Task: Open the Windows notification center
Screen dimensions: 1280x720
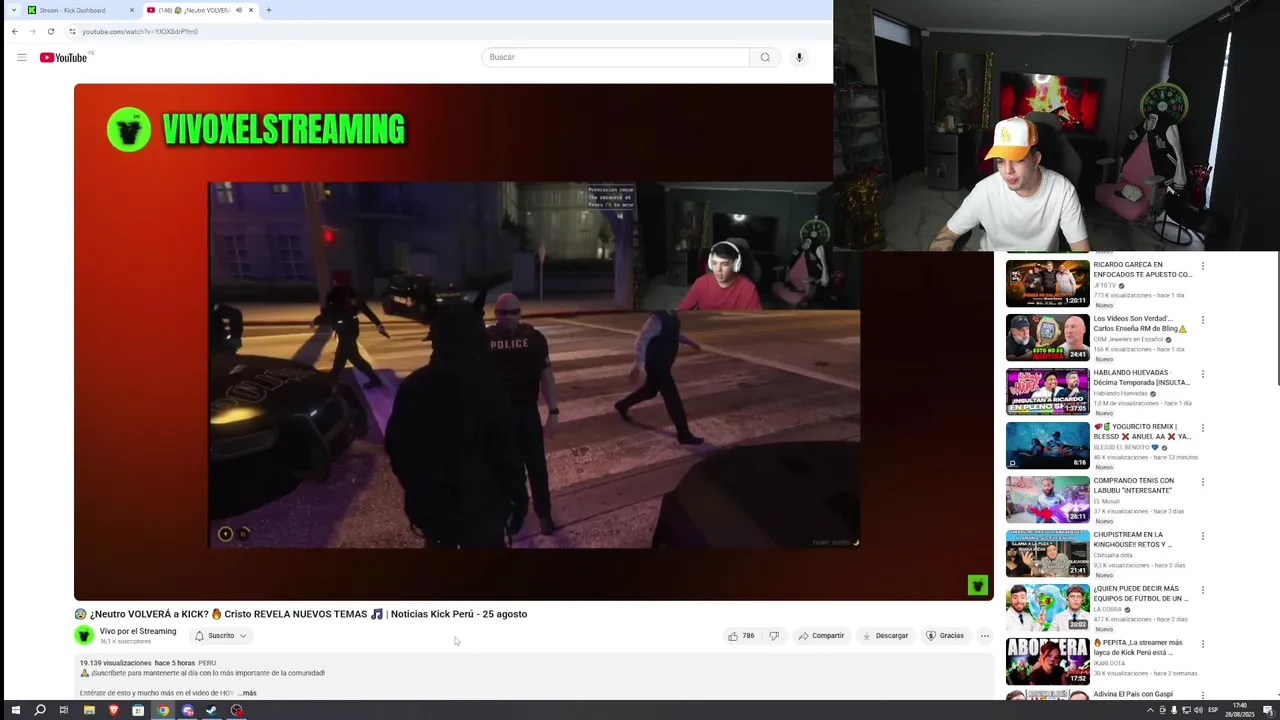Action: 1267,710
